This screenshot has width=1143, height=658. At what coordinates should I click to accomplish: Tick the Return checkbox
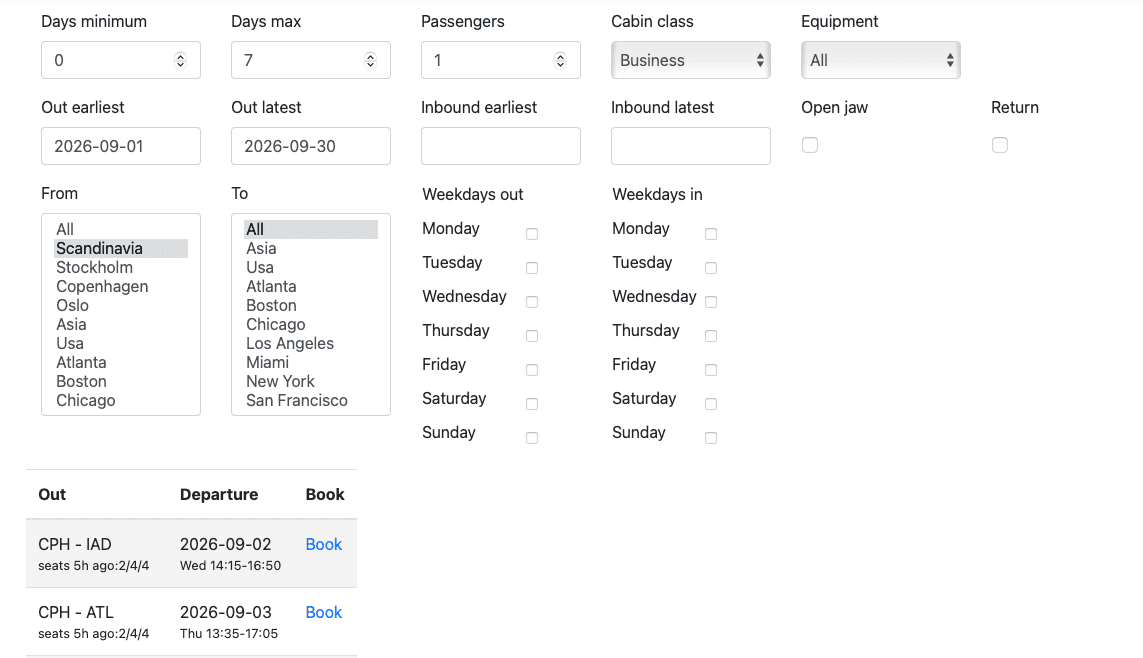[1000, 145]
